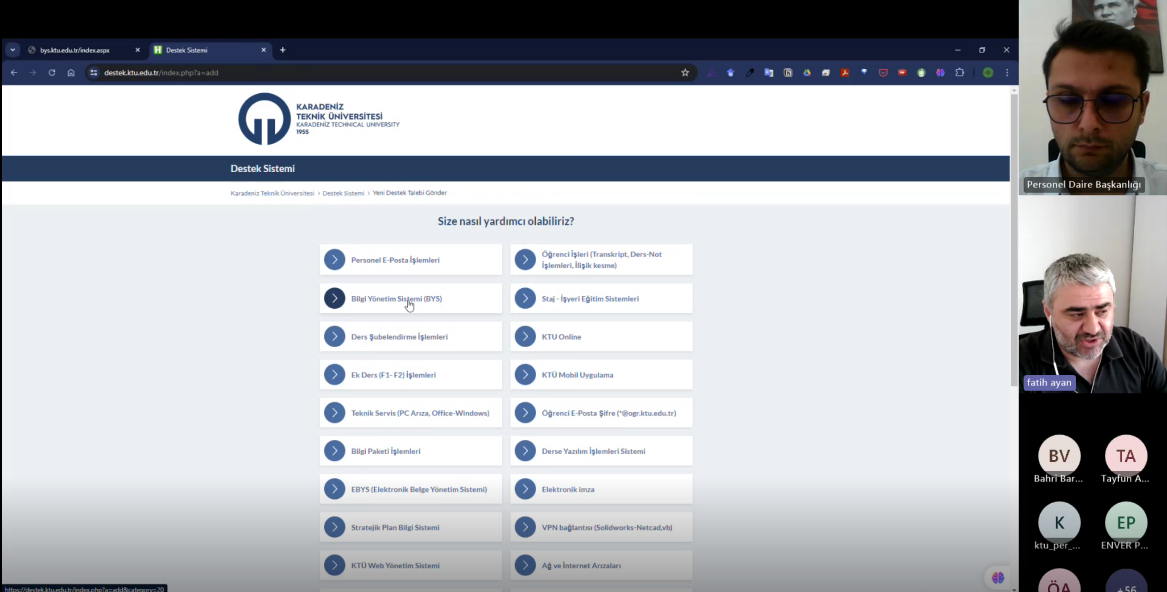Click Personel Daire Başkanlığı video thumbnail
The height and width of the screenshot is (592, 1167).
(x=1093, y=98)
